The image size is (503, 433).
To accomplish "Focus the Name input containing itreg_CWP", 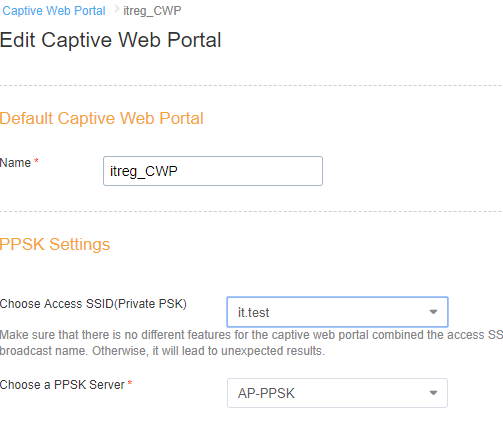I will [213, 171].
